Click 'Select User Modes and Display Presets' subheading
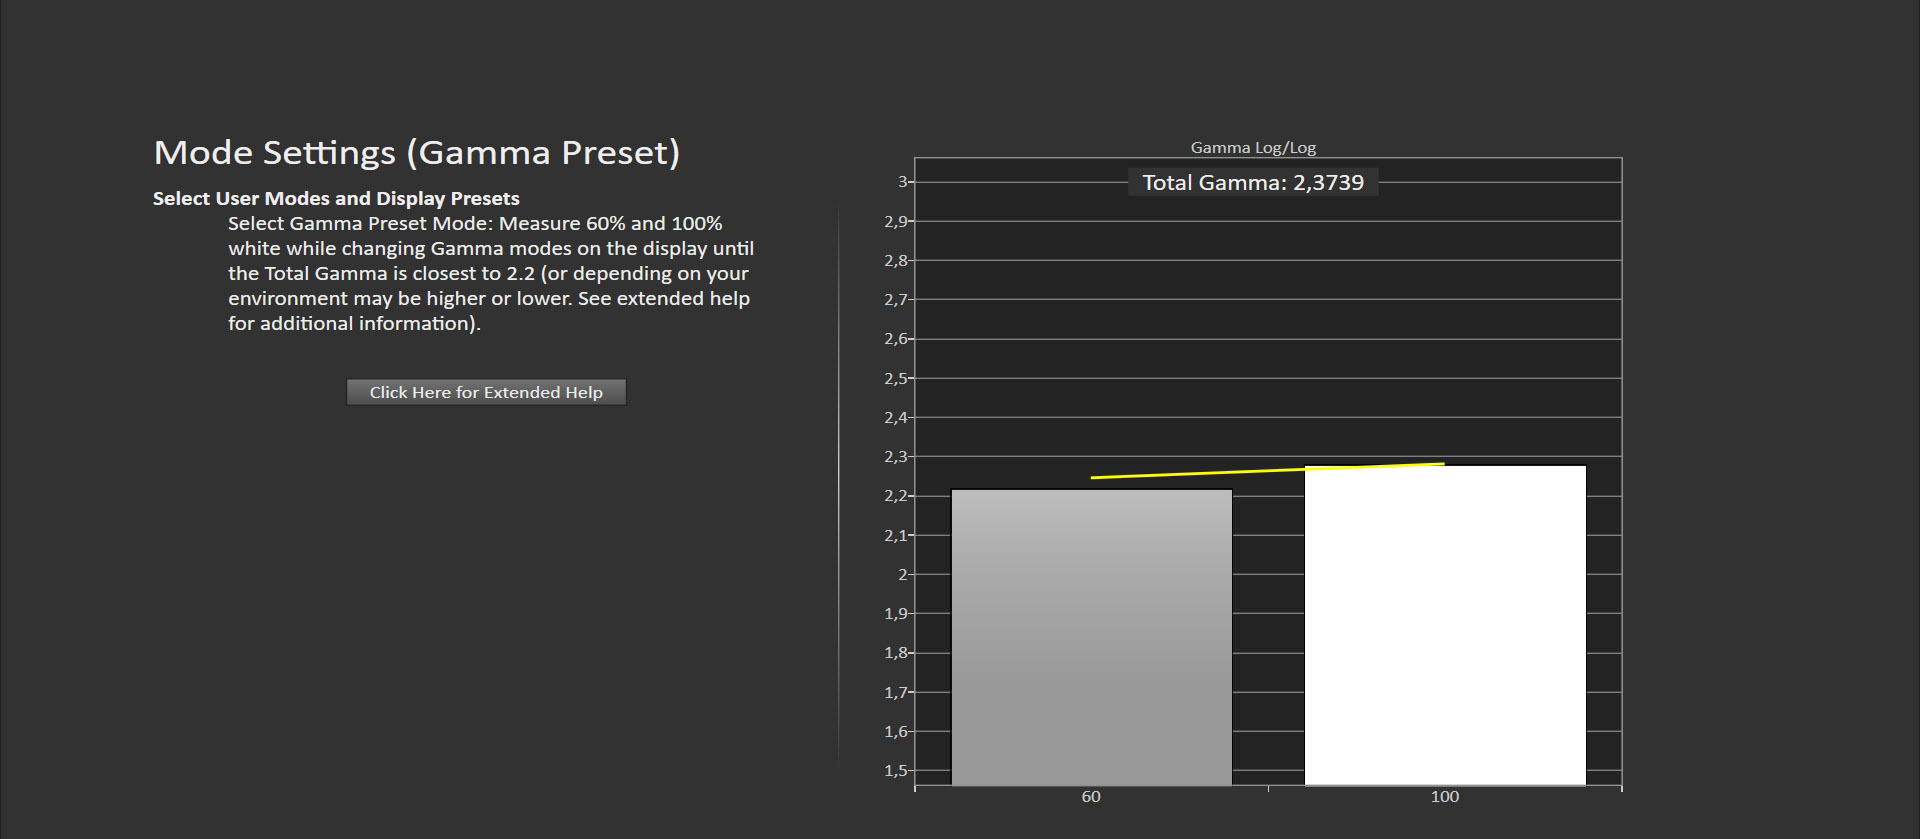 336,198
